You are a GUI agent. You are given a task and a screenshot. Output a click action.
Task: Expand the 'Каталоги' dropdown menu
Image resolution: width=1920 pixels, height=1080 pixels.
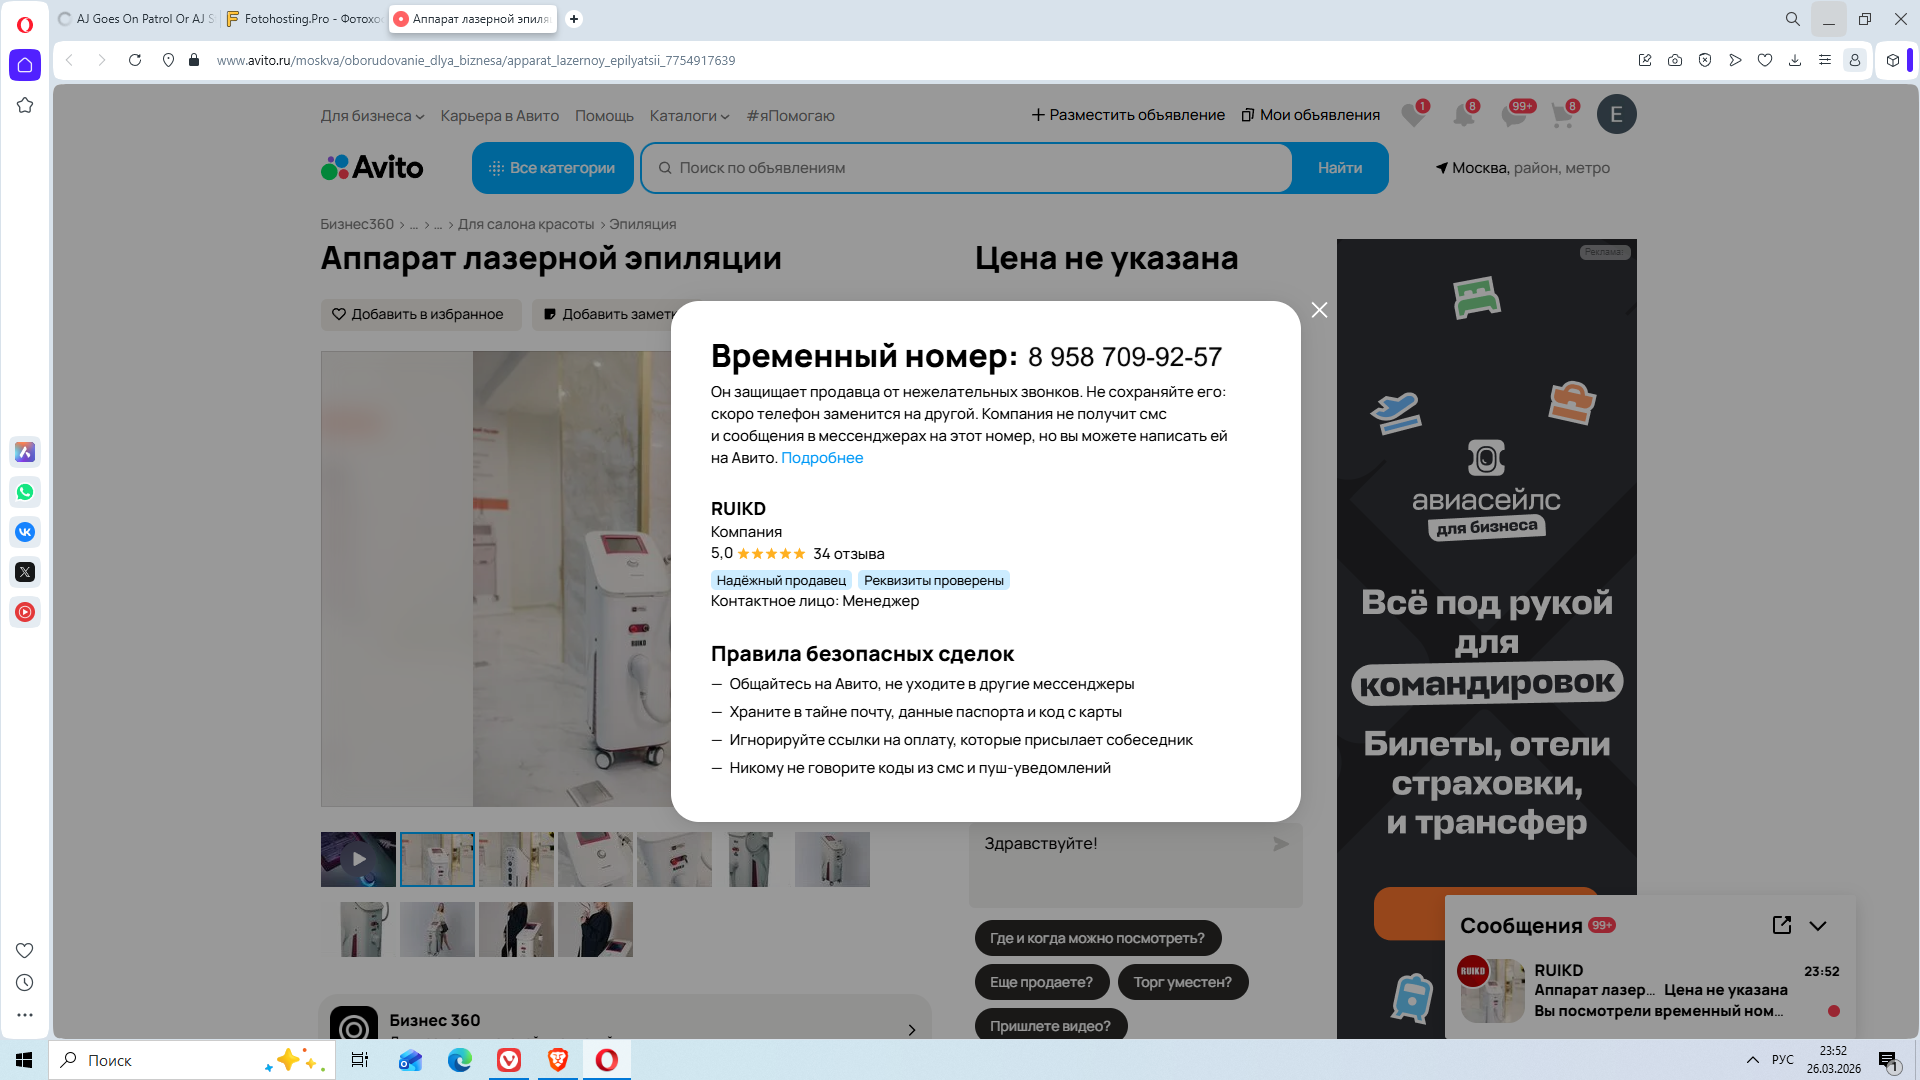[689, 116]
